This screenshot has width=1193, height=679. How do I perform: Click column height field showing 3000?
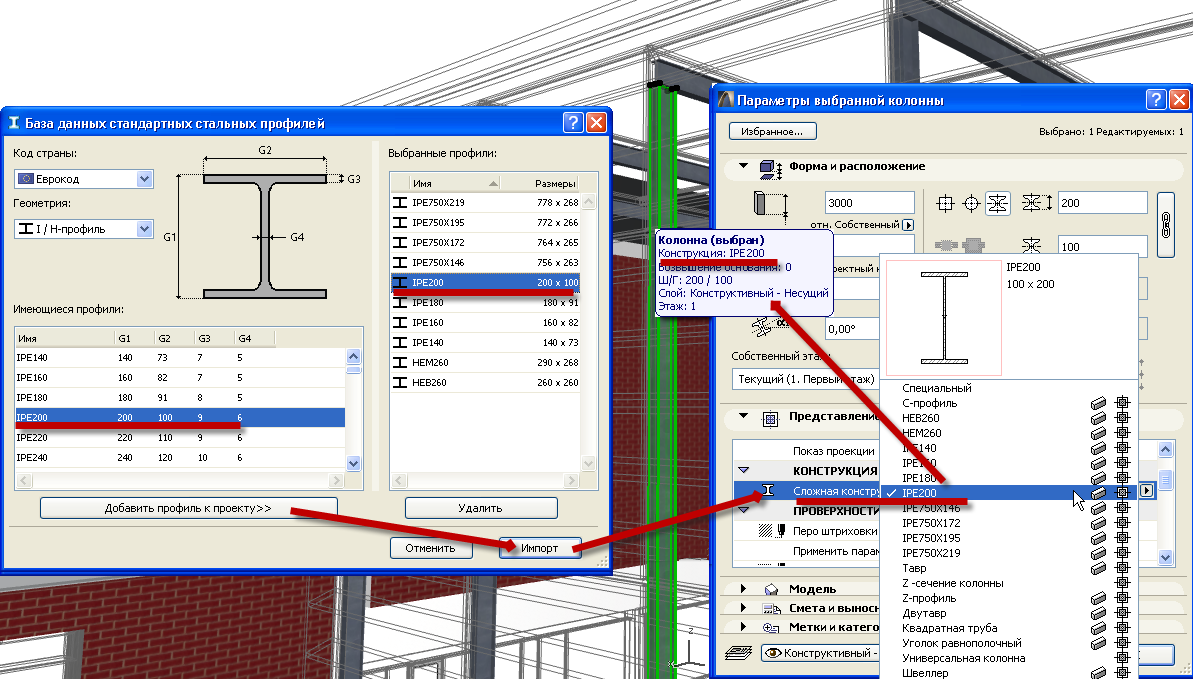pyautogui.click(x=870, y=203)
